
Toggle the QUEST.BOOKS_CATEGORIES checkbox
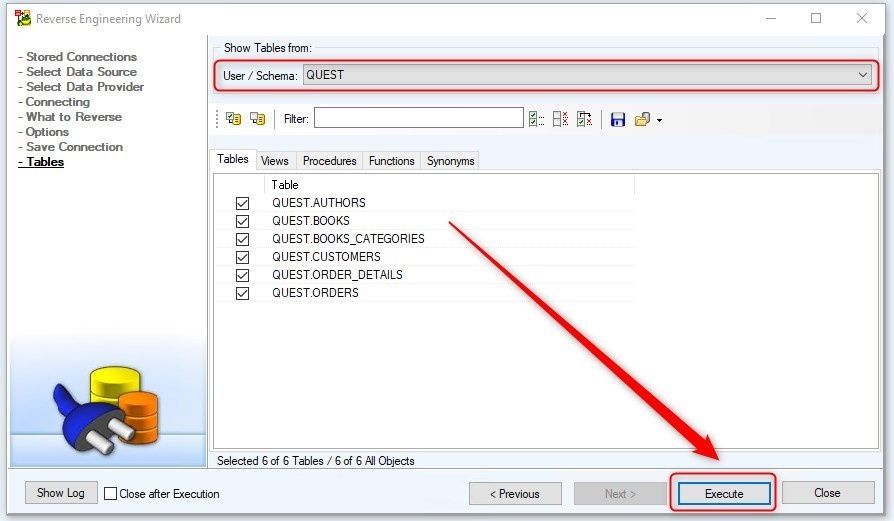click(242, 239)
